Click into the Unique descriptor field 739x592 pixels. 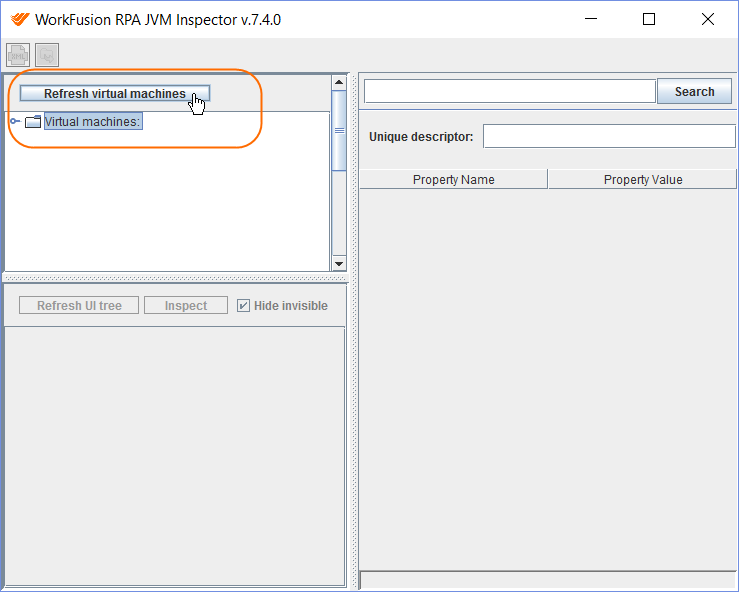click(x=609, y=136)
